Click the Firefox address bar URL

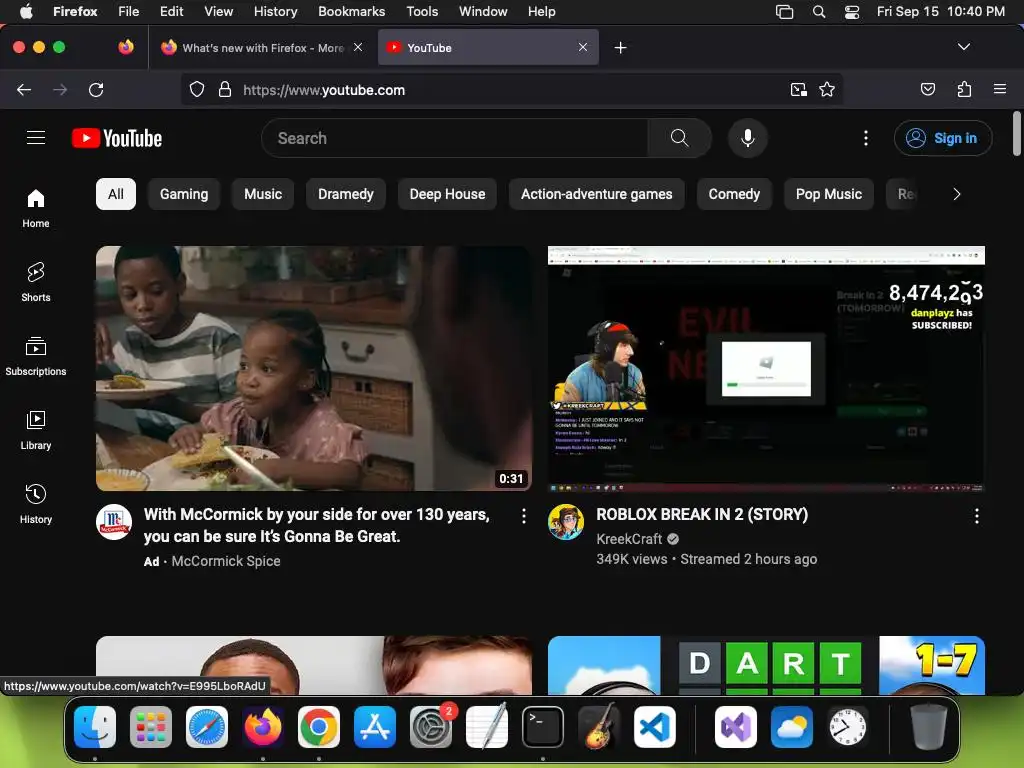(x=324, y=90)
